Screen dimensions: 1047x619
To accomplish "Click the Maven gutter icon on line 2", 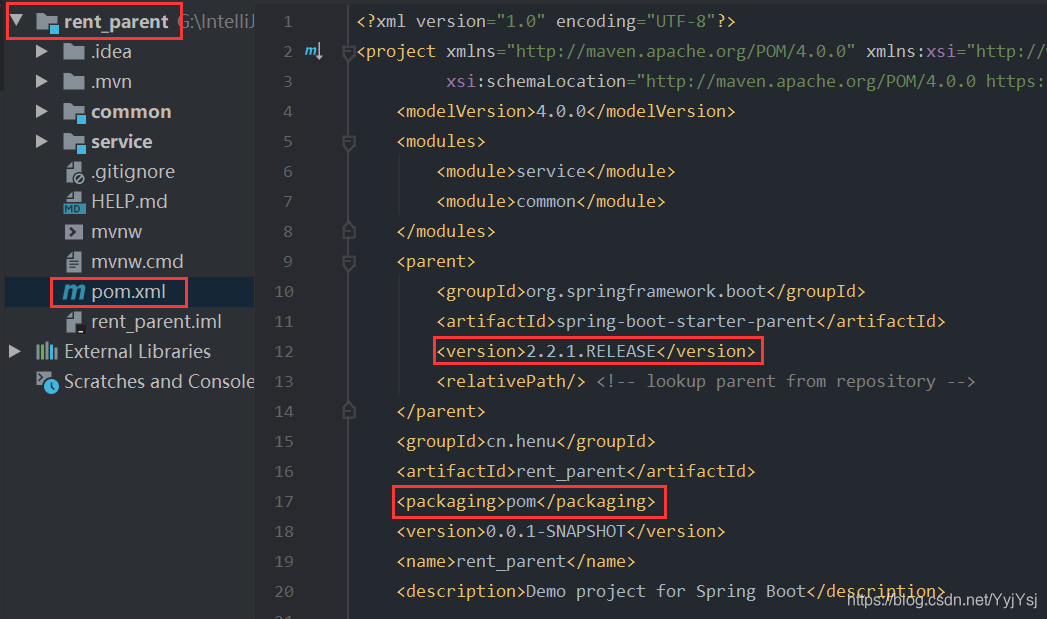I will point(314,51).
